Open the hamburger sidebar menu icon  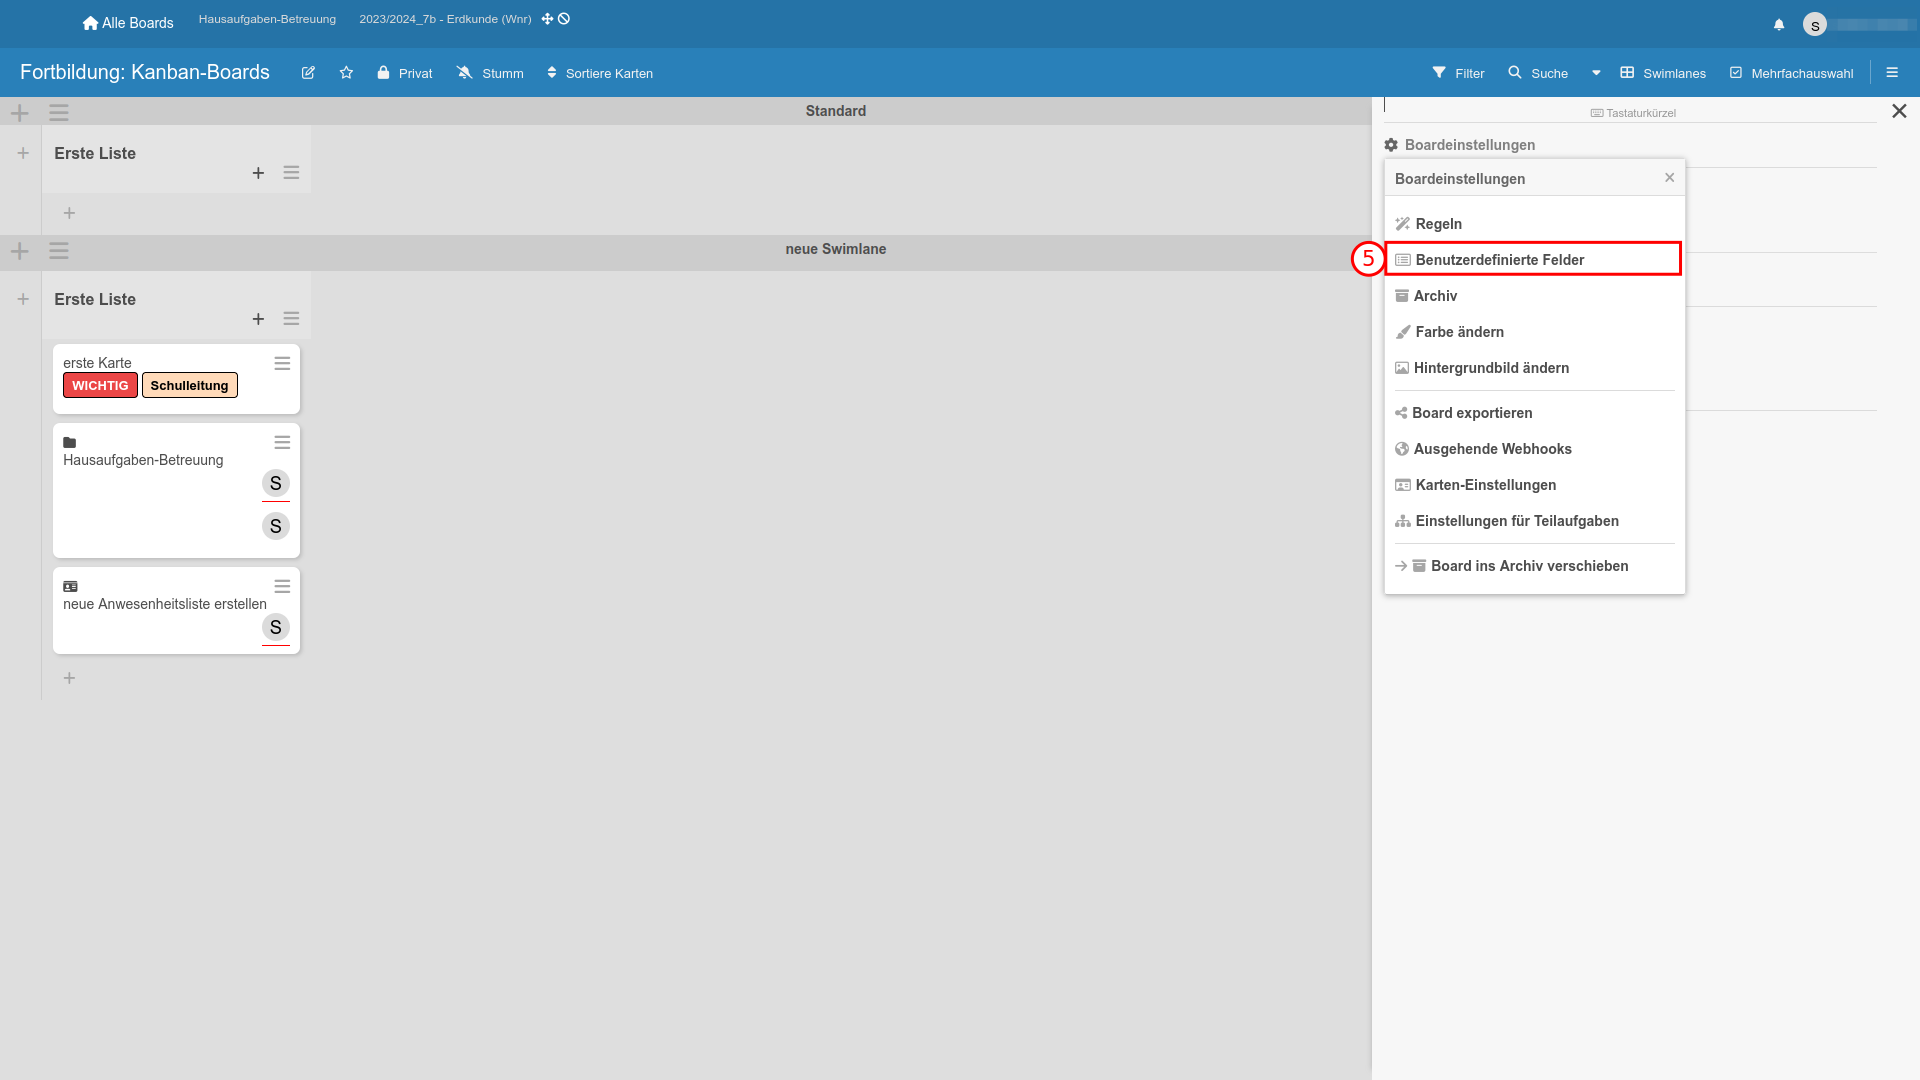[x=1892, y=73]
